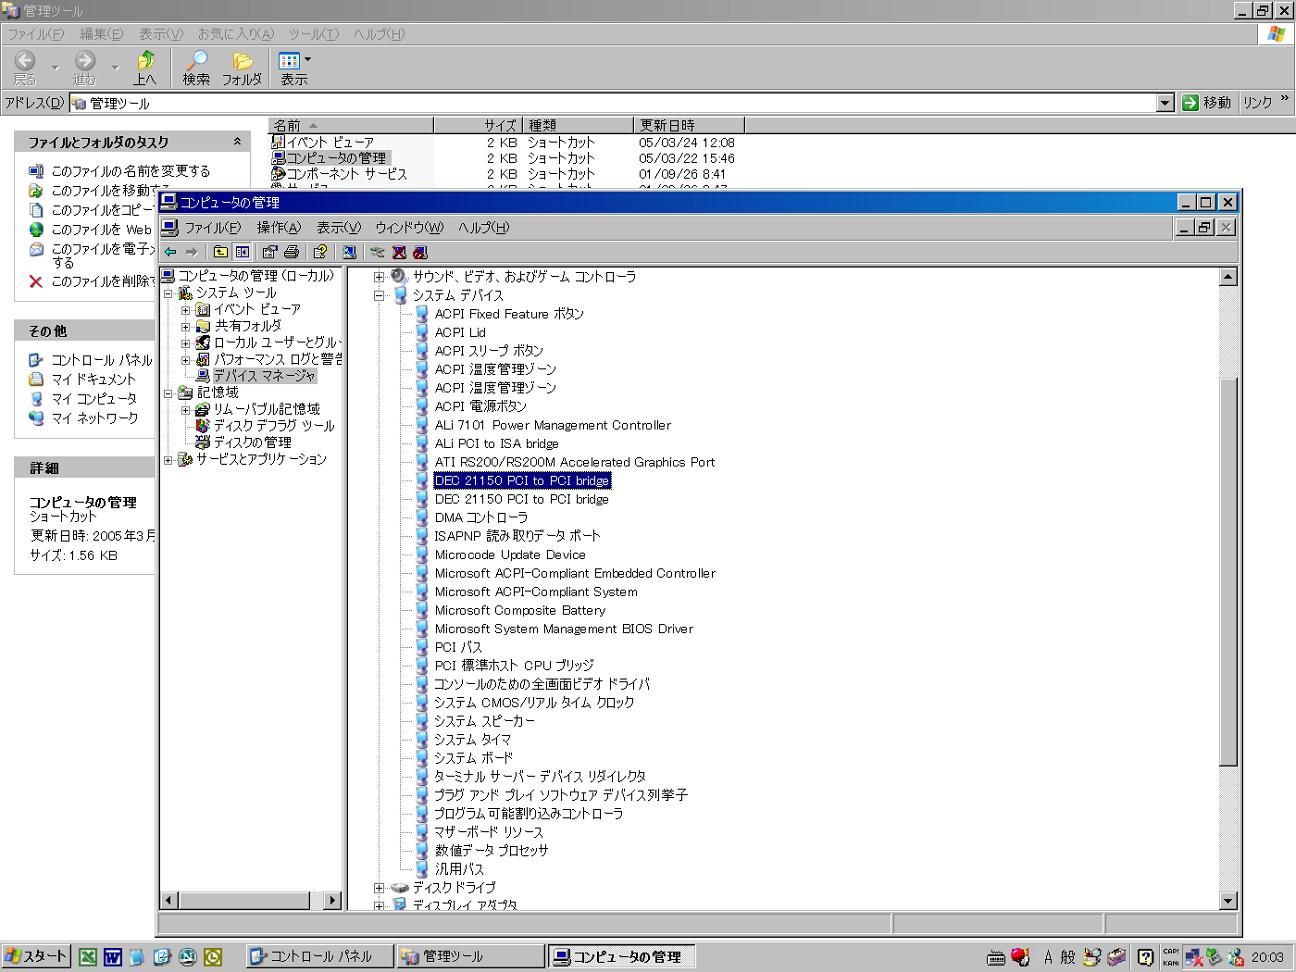Select Microcode Update Device entry
This screenshot has height=972, width=1296.
[x=509, y=555]
